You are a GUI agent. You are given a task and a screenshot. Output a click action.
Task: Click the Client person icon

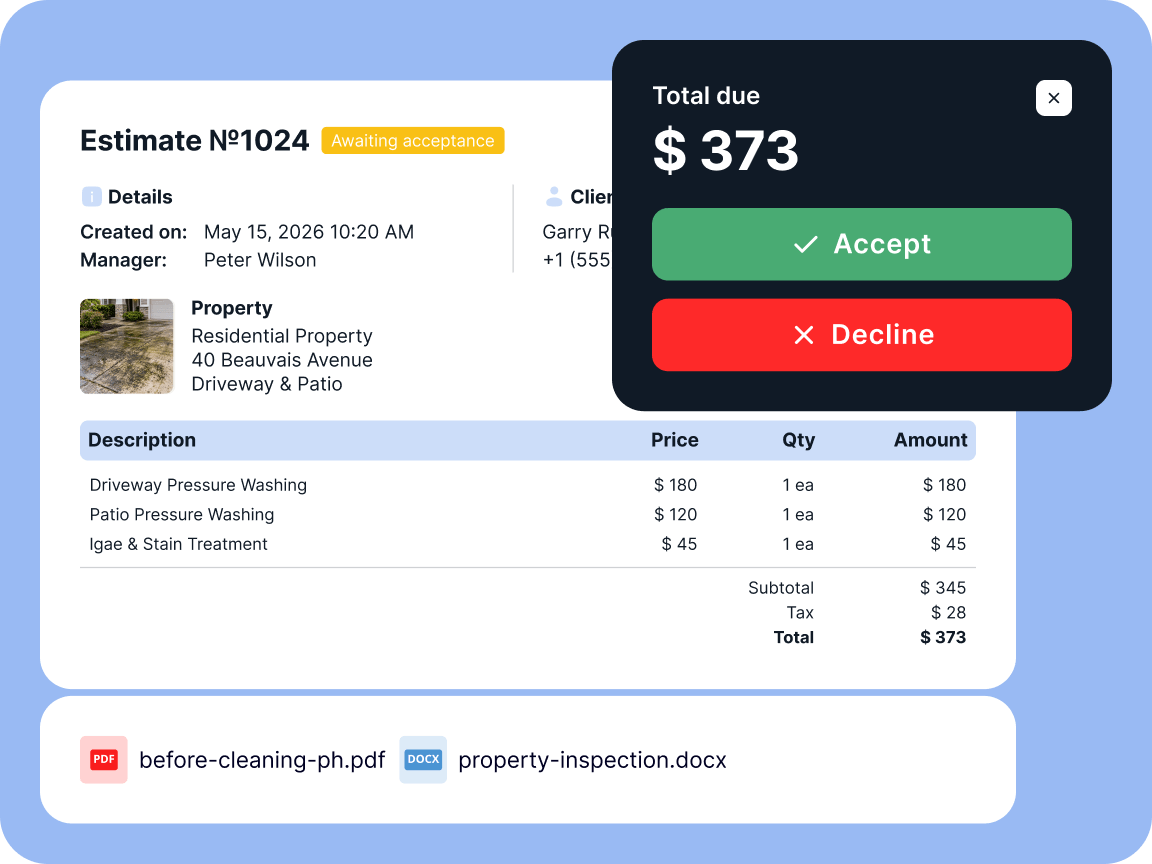pyautogui.click(x=554, y=197)
